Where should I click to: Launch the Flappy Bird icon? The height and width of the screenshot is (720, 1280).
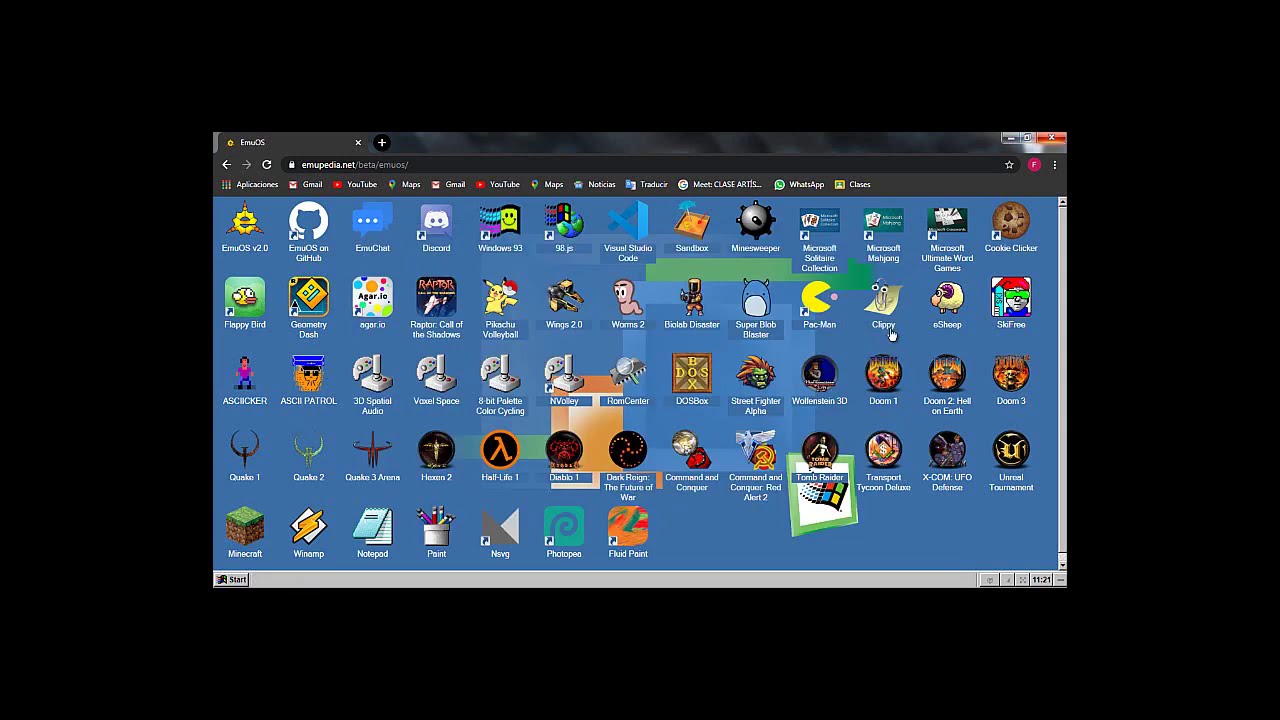pyautogui.click(x=245, y=304)
